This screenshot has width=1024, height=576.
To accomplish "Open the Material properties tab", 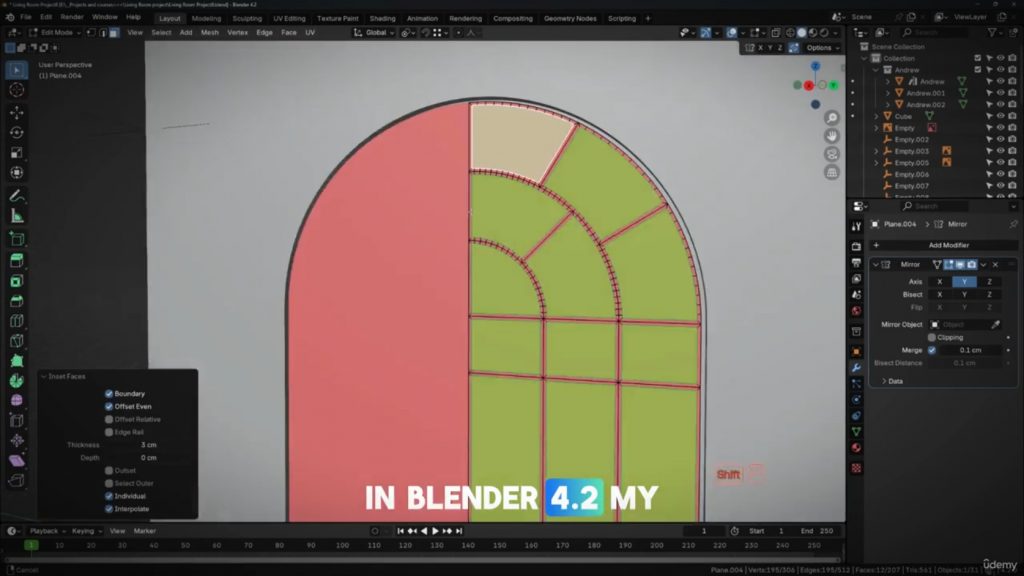I will (856, 448).
